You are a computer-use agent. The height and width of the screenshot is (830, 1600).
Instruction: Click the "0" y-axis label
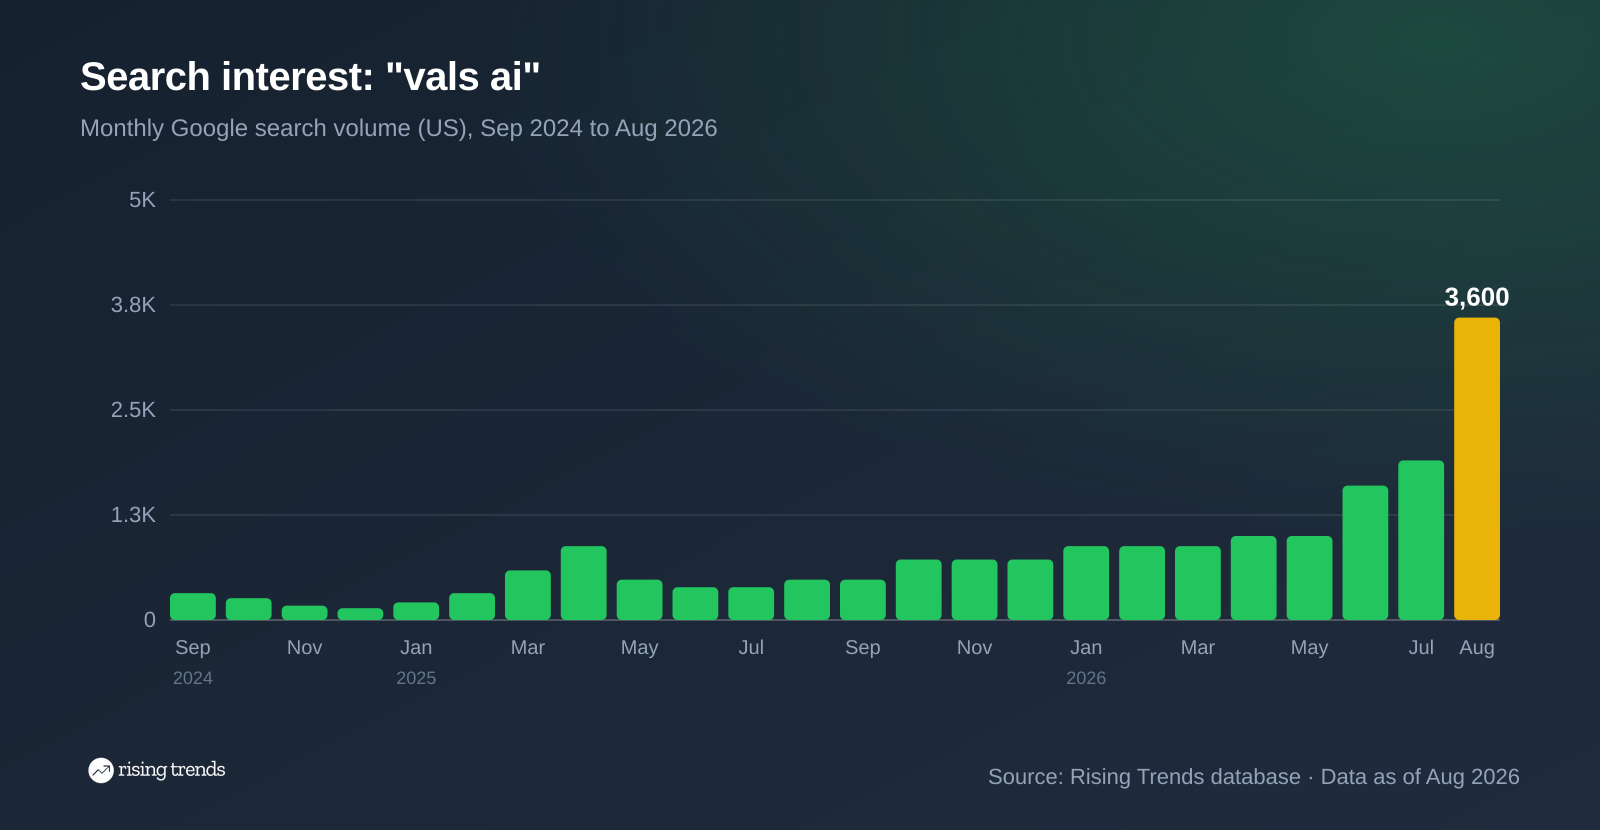[150, 620]
